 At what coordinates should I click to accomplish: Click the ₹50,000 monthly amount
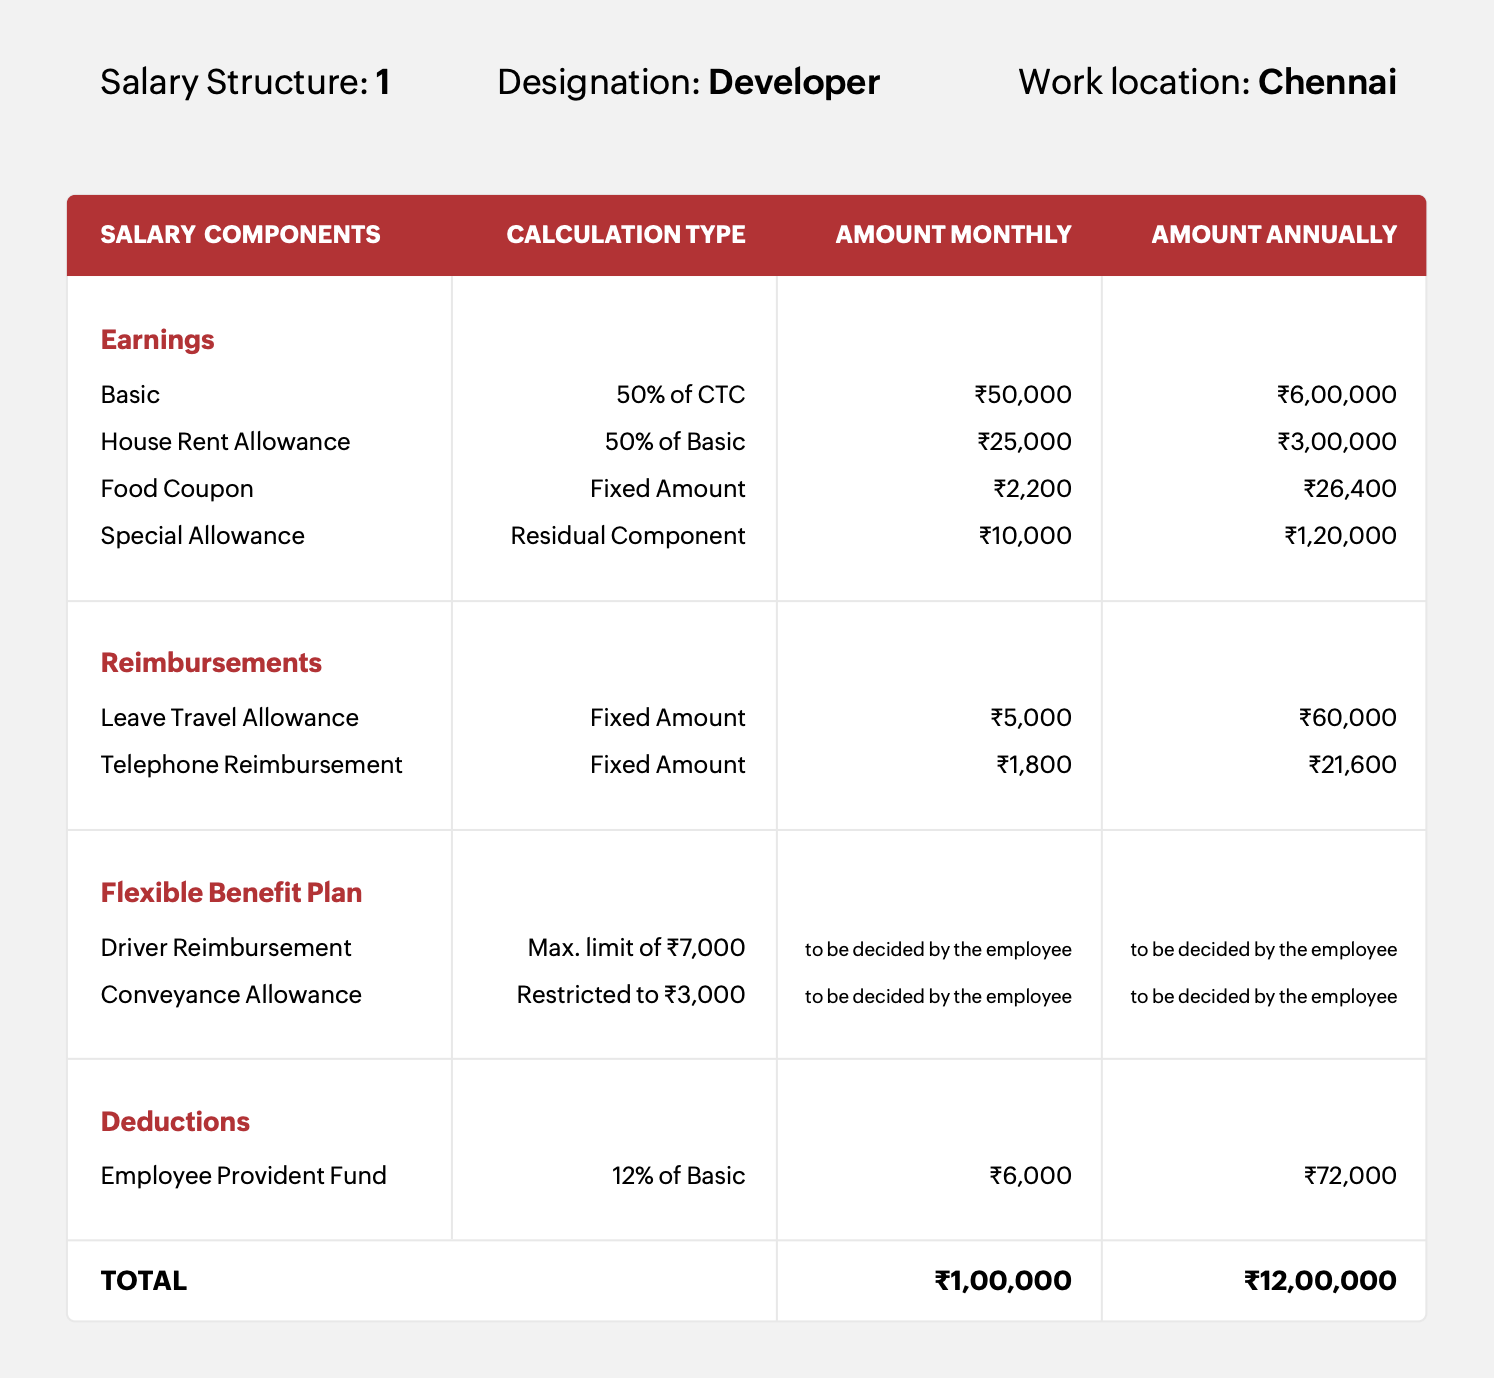point(1023,395)
